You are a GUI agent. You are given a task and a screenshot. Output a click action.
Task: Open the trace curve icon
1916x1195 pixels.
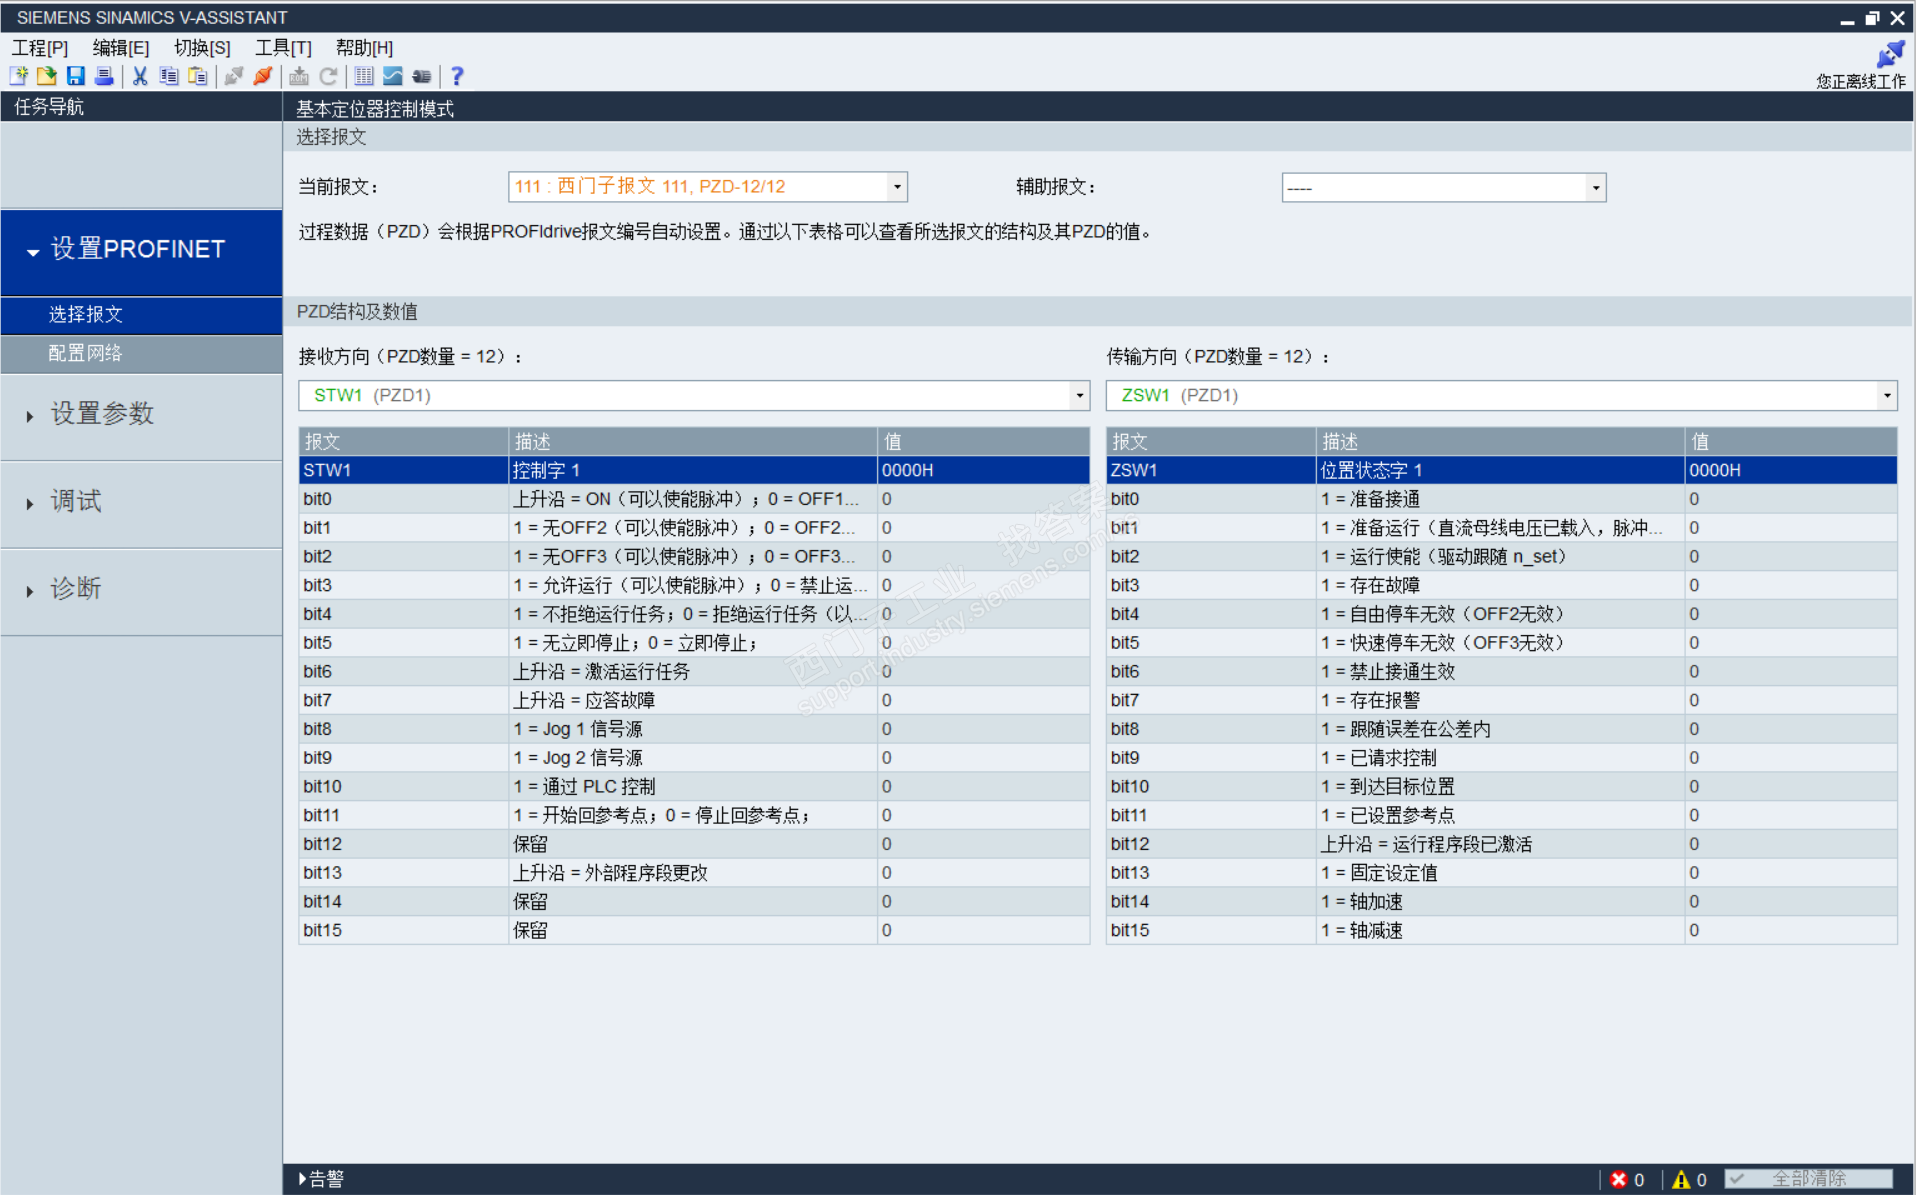click(x=393, y=76)
